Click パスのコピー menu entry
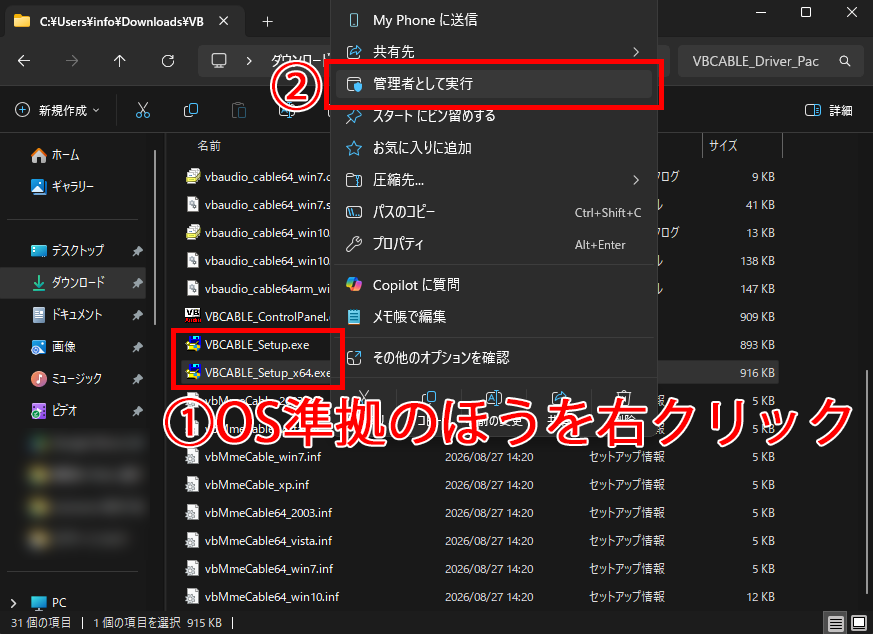 click(x=493, y=212)
